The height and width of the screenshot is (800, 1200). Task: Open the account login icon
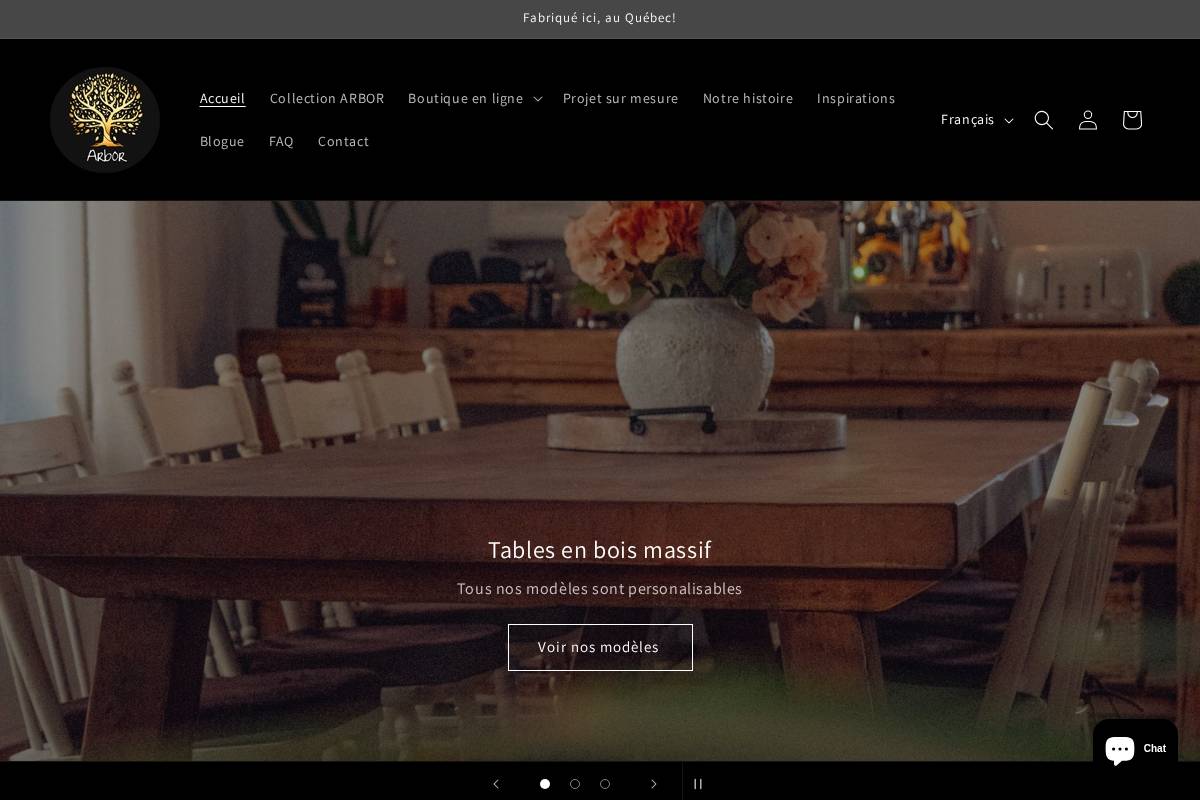1087,119
